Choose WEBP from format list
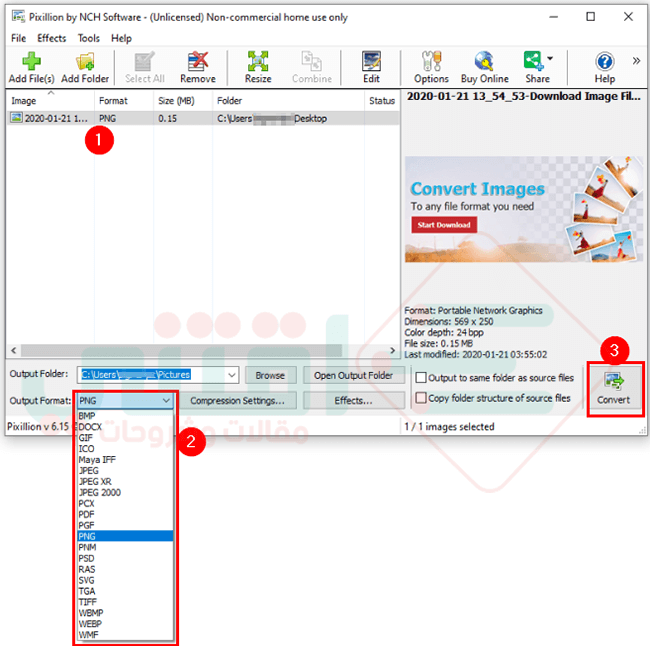The height and width of the screenshot is (646, 650). [125, 624]
